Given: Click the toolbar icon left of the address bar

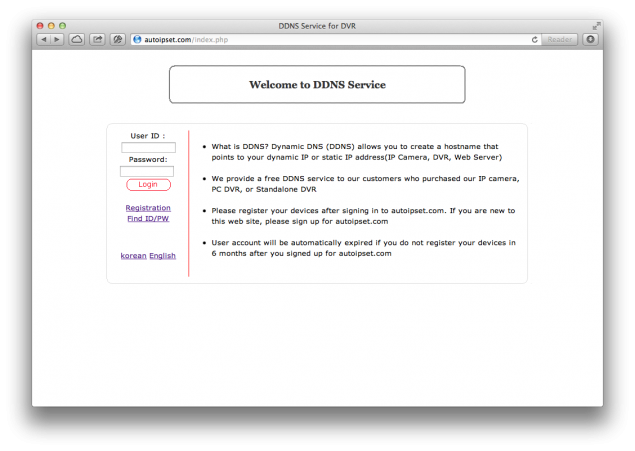Looking at the screenshot, I should point(118,39).
